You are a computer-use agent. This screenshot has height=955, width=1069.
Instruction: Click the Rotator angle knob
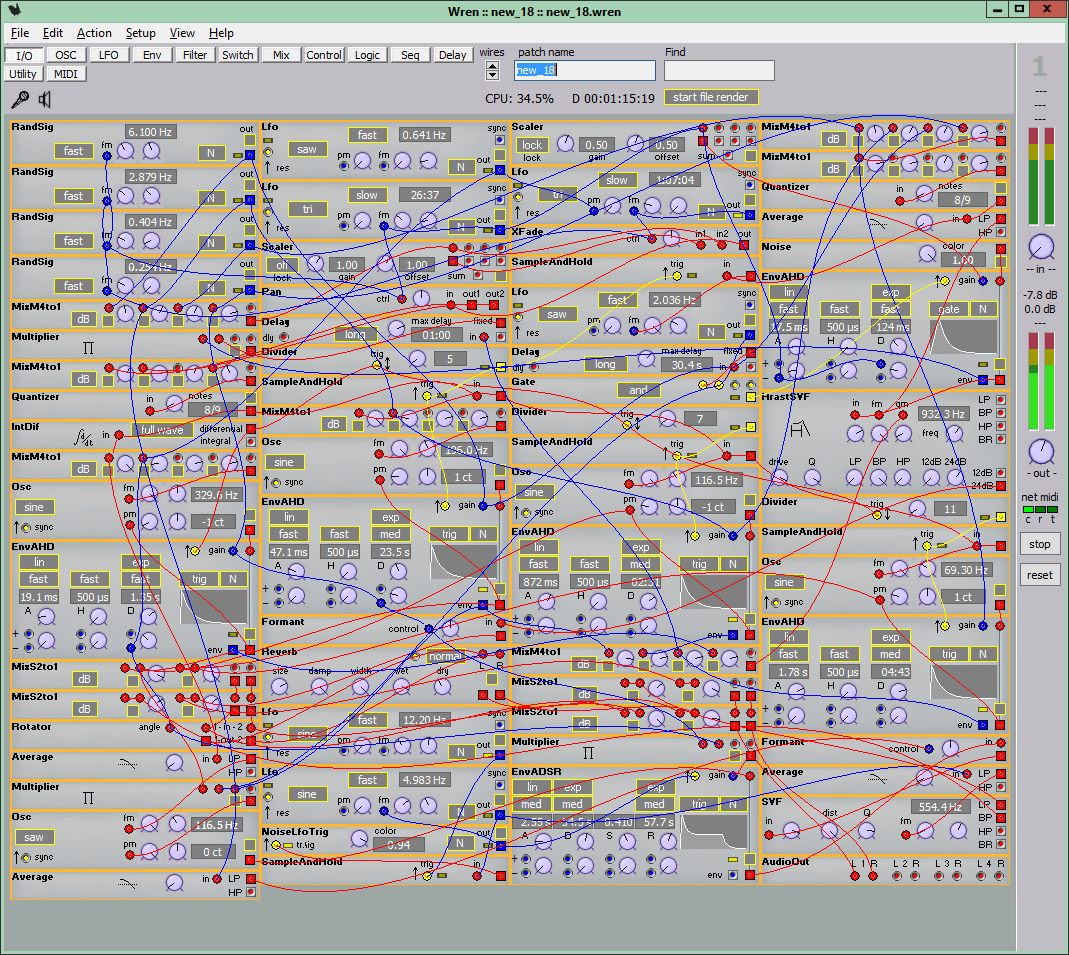coord(170,727)
